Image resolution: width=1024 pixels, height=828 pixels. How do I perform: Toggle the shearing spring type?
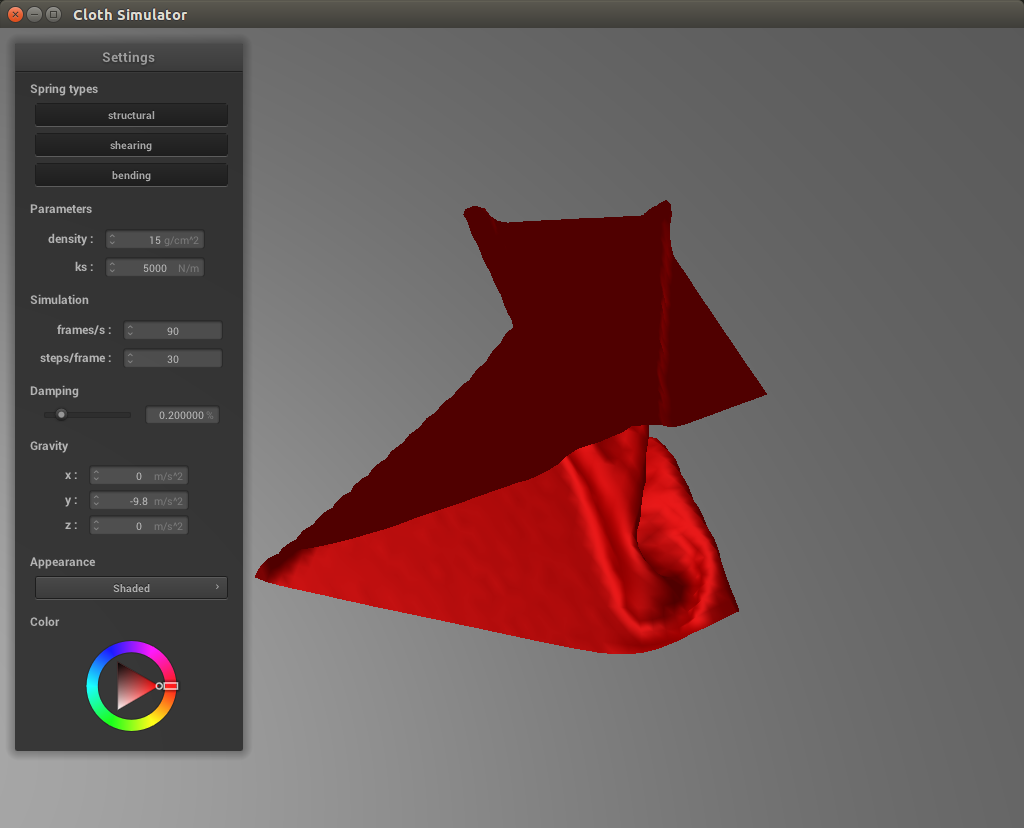pyautogui.click(x=131, y=145)
